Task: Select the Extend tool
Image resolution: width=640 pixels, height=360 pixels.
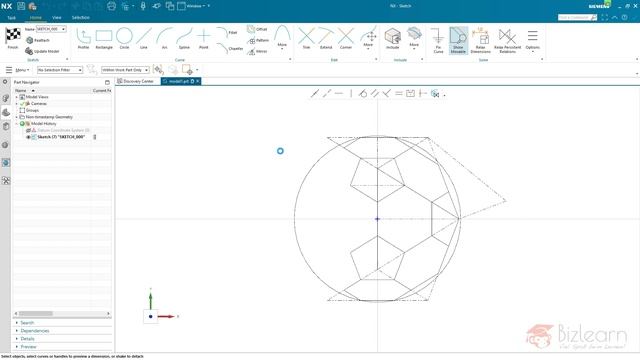Action: [326, 39]
